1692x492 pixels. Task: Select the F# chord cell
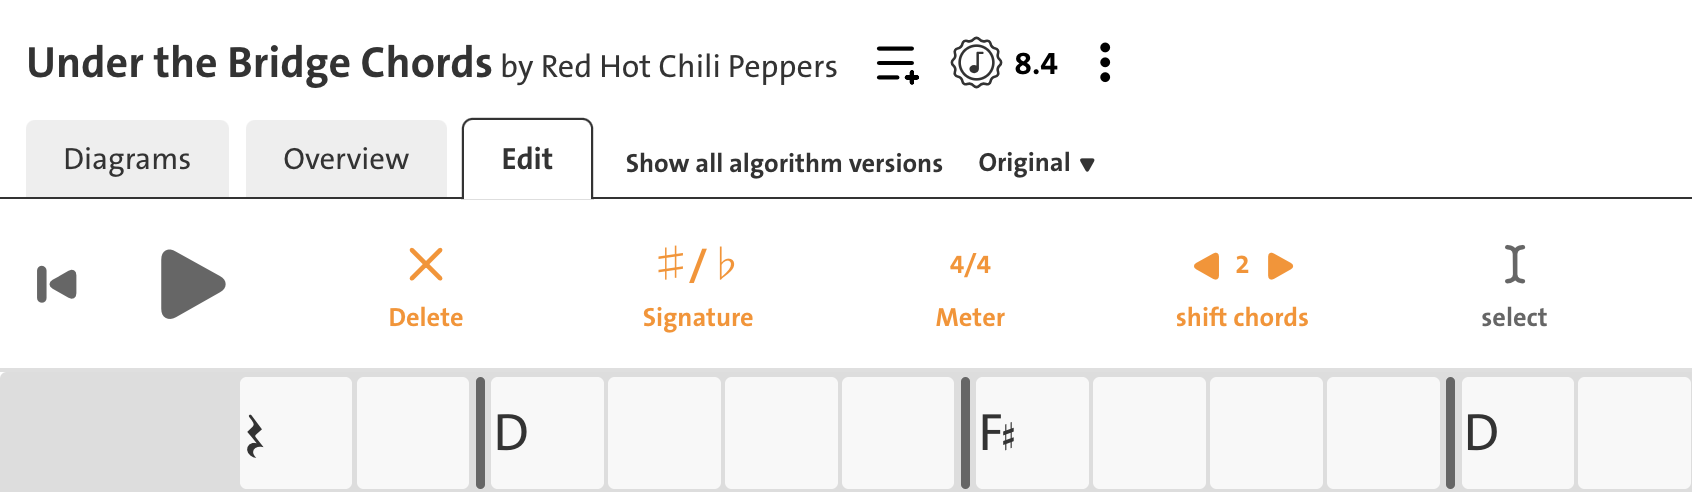click(1031, 433)
